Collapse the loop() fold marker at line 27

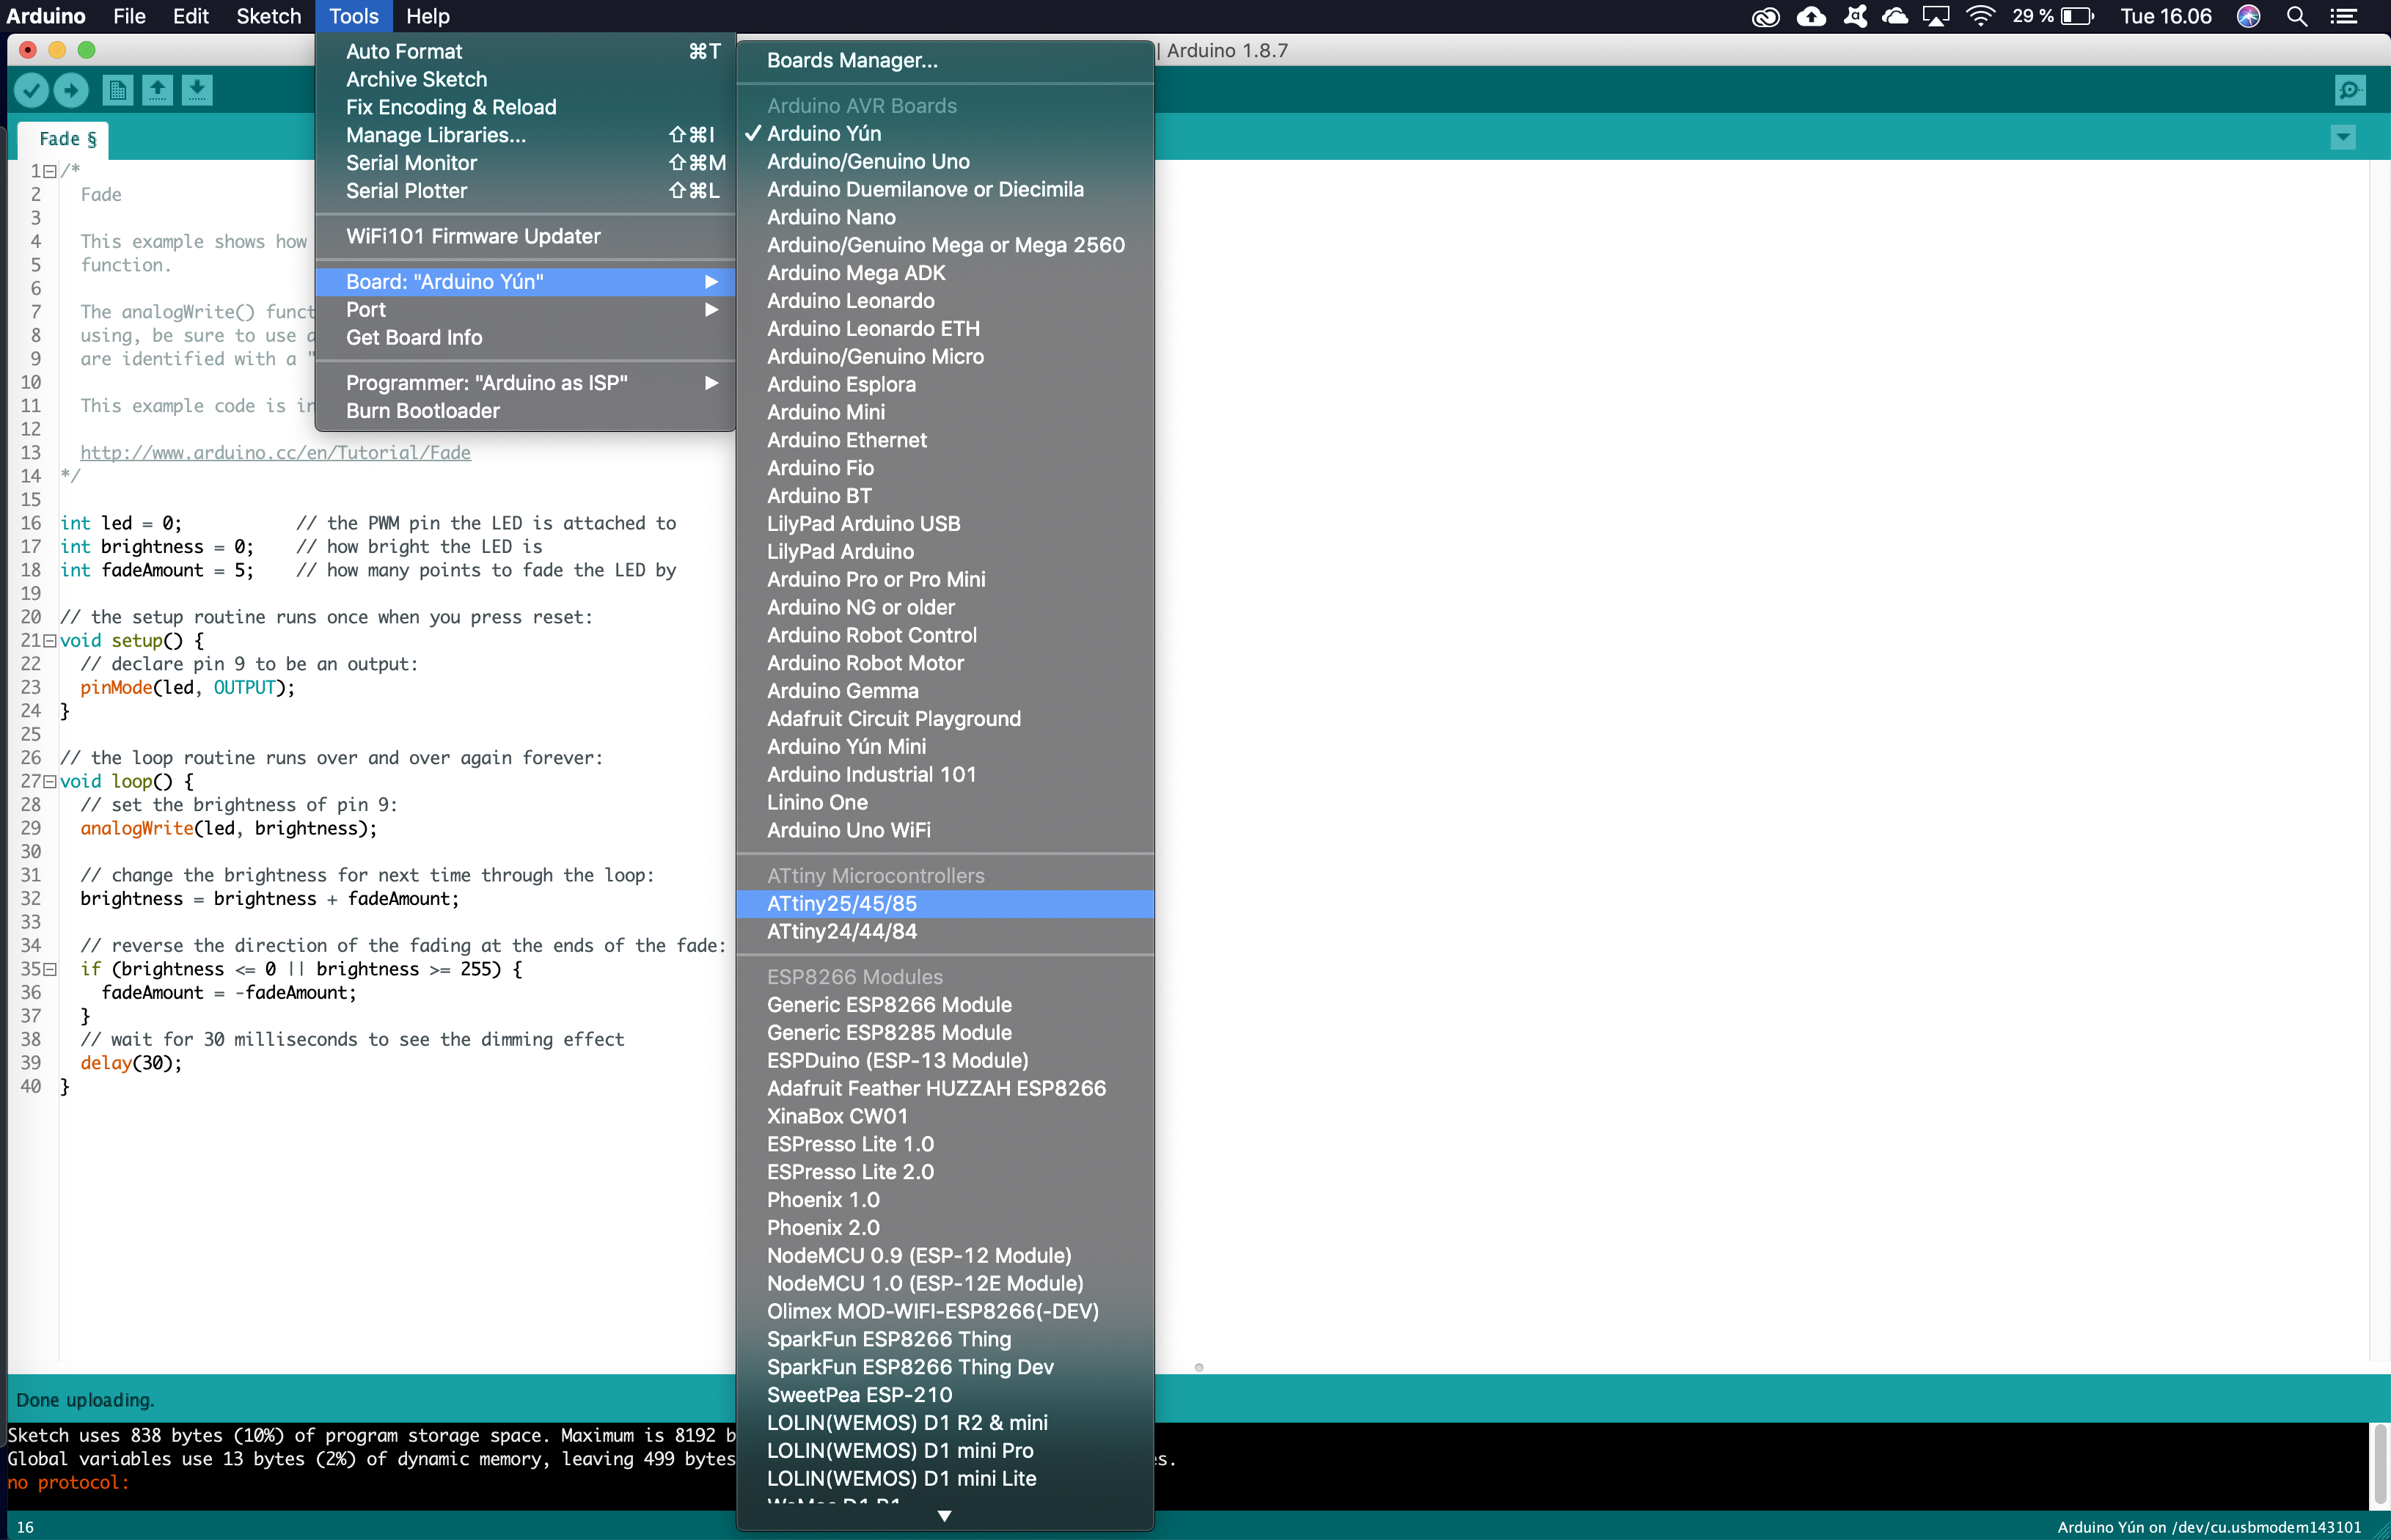pyautogui.click(x=50, y=782)
